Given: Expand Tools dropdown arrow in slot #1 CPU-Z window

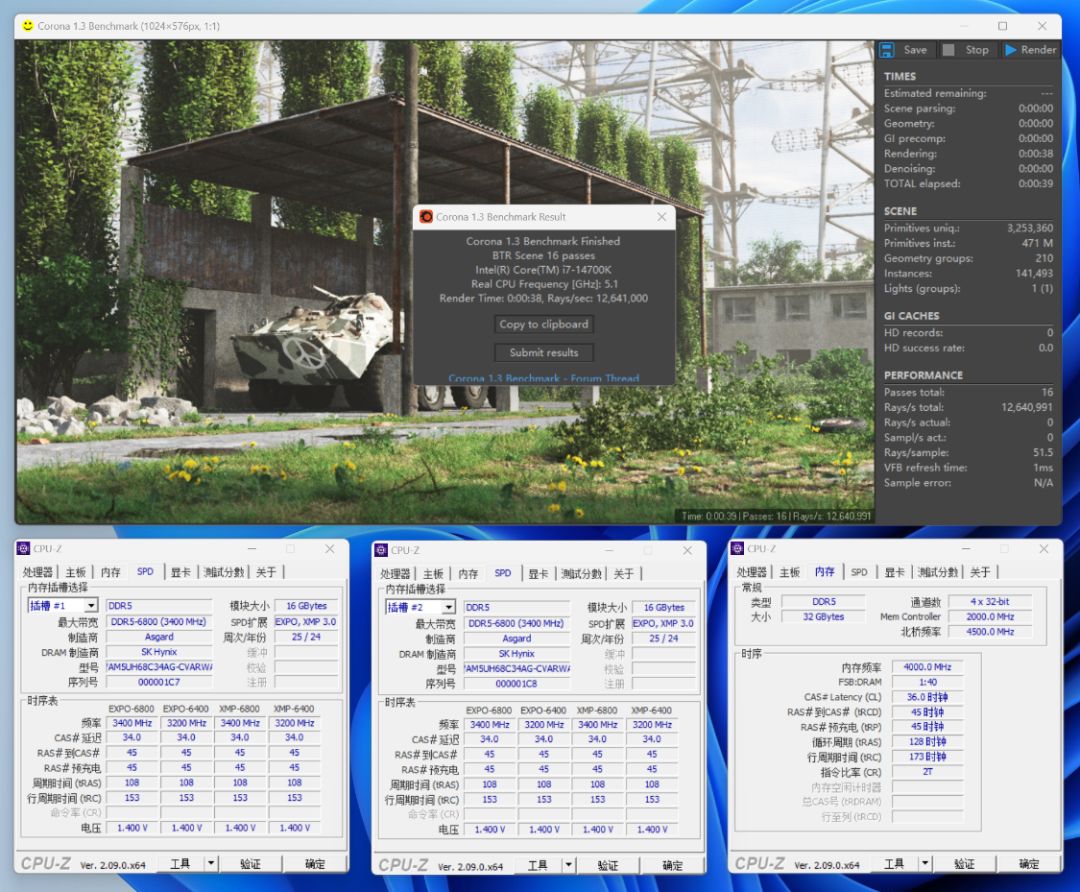Looking at the screenshot, I should pos(211,863).
